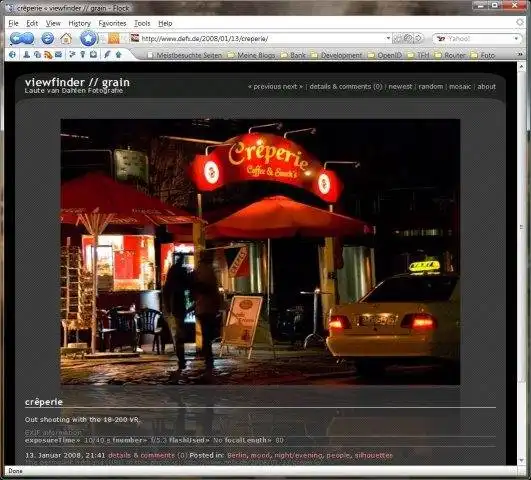Open the Web Clipboard icon
The width and height of the screenshot is (531, 480).
[93, 54]
